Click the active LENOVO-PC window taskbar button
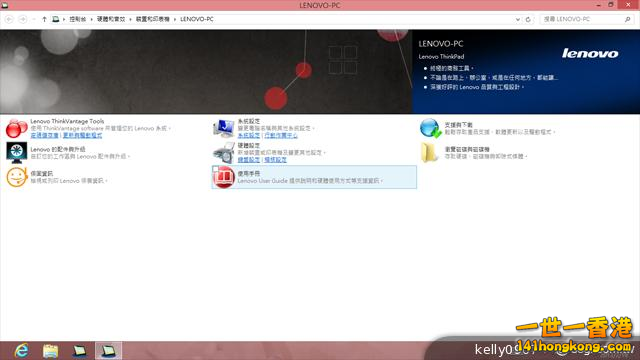640x360 pixels. [108, 351]
